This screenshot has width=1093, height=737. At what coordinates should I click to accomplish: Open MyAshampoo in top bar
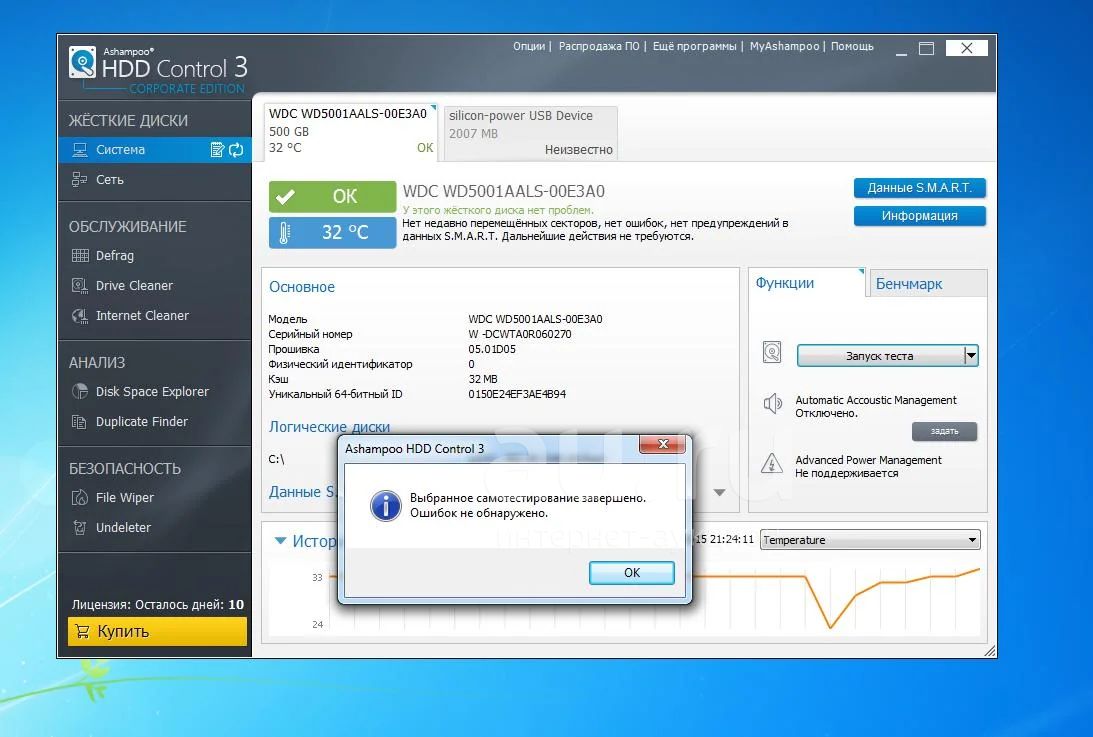point(784,46)
